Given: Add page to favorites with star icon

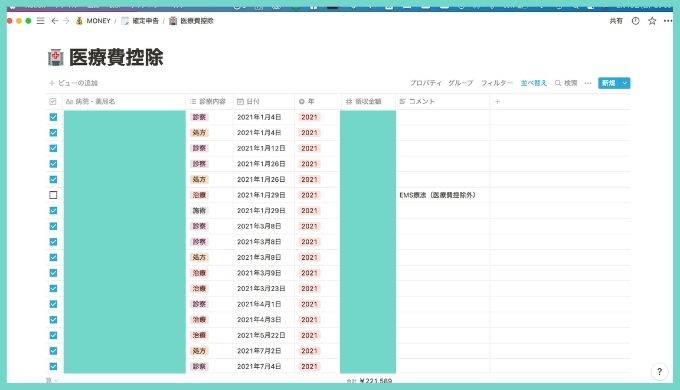Looking at the screenshot, I should [652, 21].
